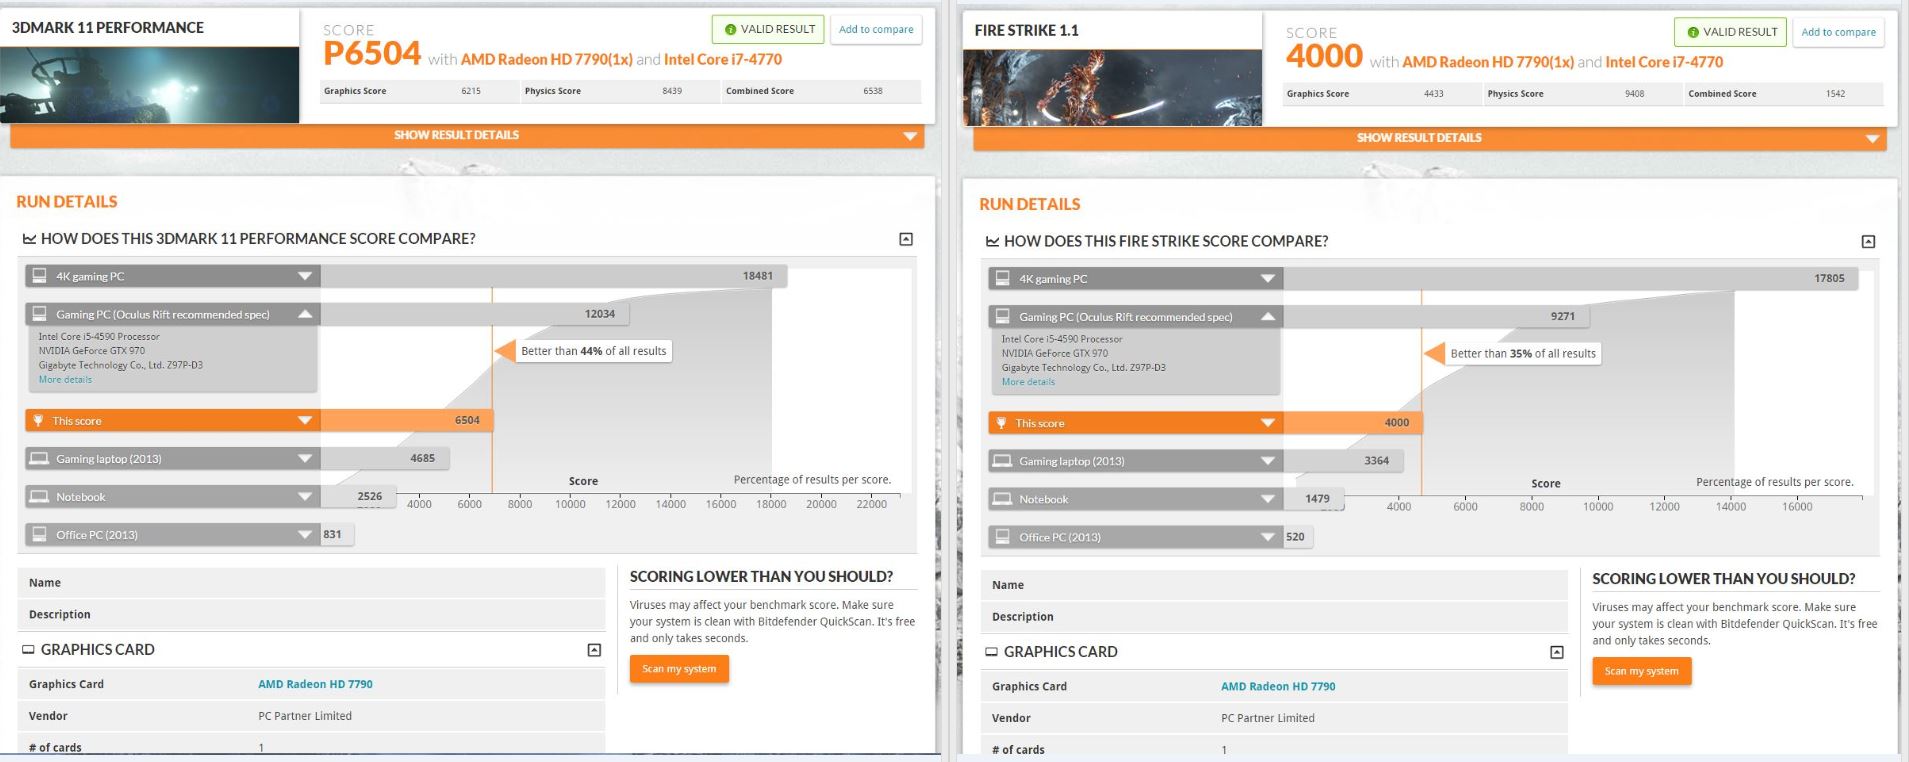
Task: Click Office PC monitor icon in 3DMark 11 list
Action: point(39,535)
